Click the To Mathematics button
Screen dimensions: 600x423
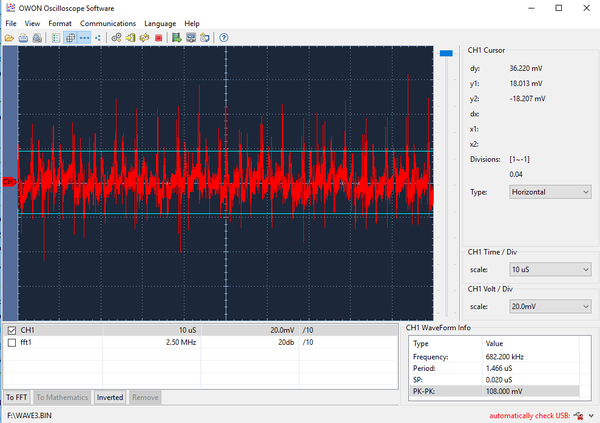pos(62,397)
